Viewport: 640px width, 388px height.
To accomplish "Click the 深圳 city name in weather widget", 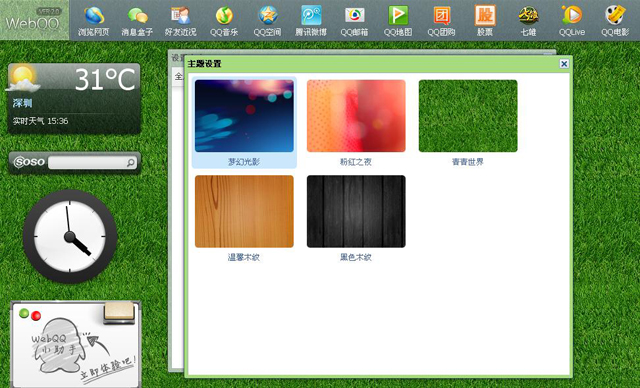I will tap(22, 103).
